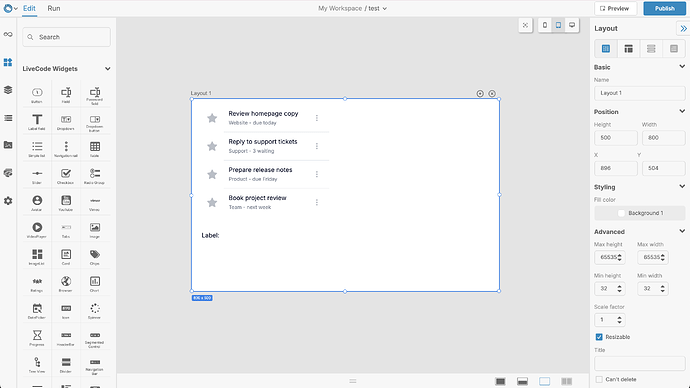Adjust the Scale factor stepper
Screen dimensions: 690x388
(x=619, y=320)
